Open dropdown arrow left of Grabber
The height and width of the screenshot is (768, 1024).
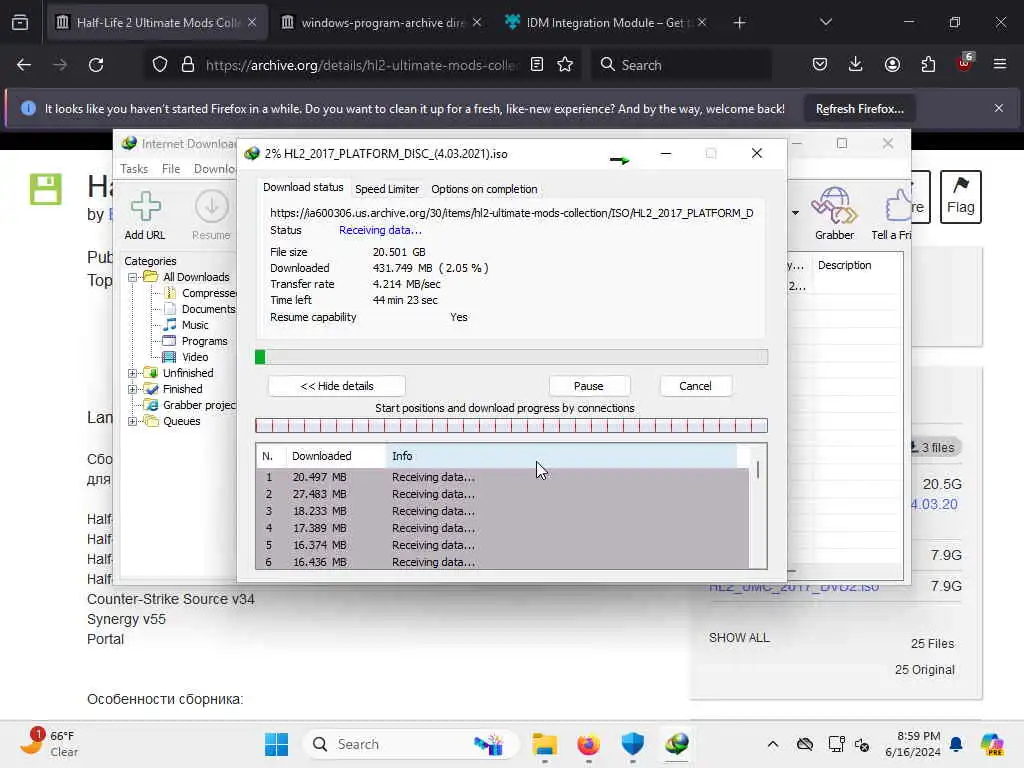(795, 212)
